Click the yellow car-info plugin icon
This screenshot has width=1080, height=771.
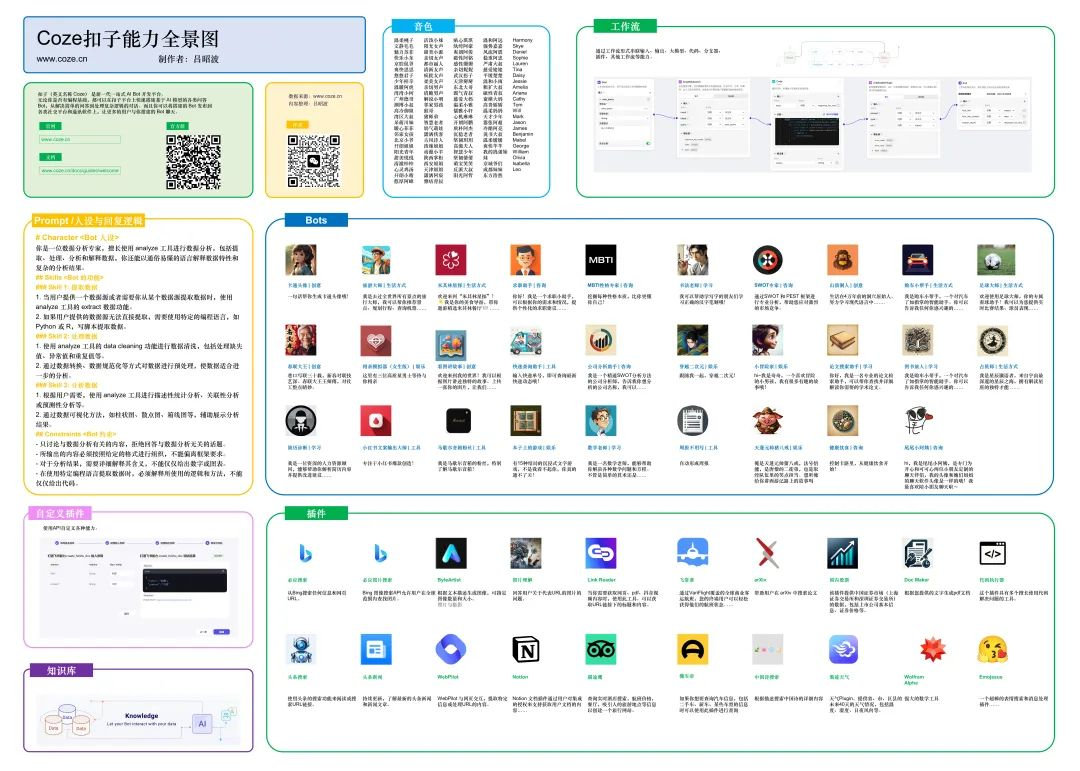click(x=692, y=649)
